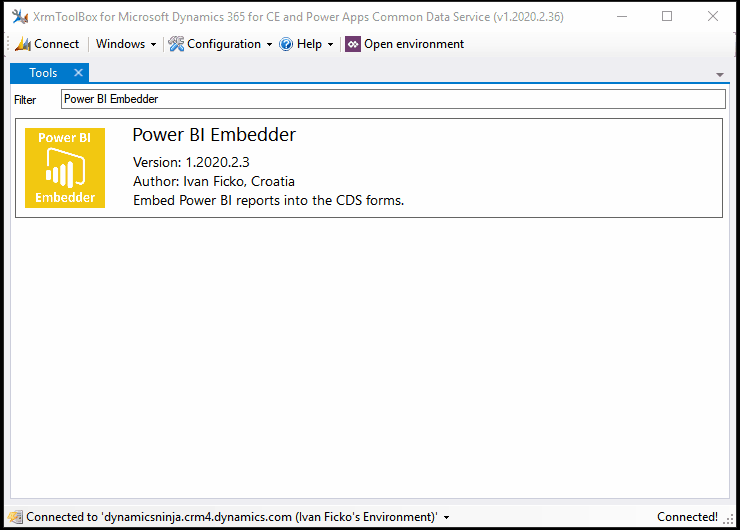Image resolution: width=740 pixels, height=530 pixels.
Task: Close the Tools tab
Action: click(78, 73)
